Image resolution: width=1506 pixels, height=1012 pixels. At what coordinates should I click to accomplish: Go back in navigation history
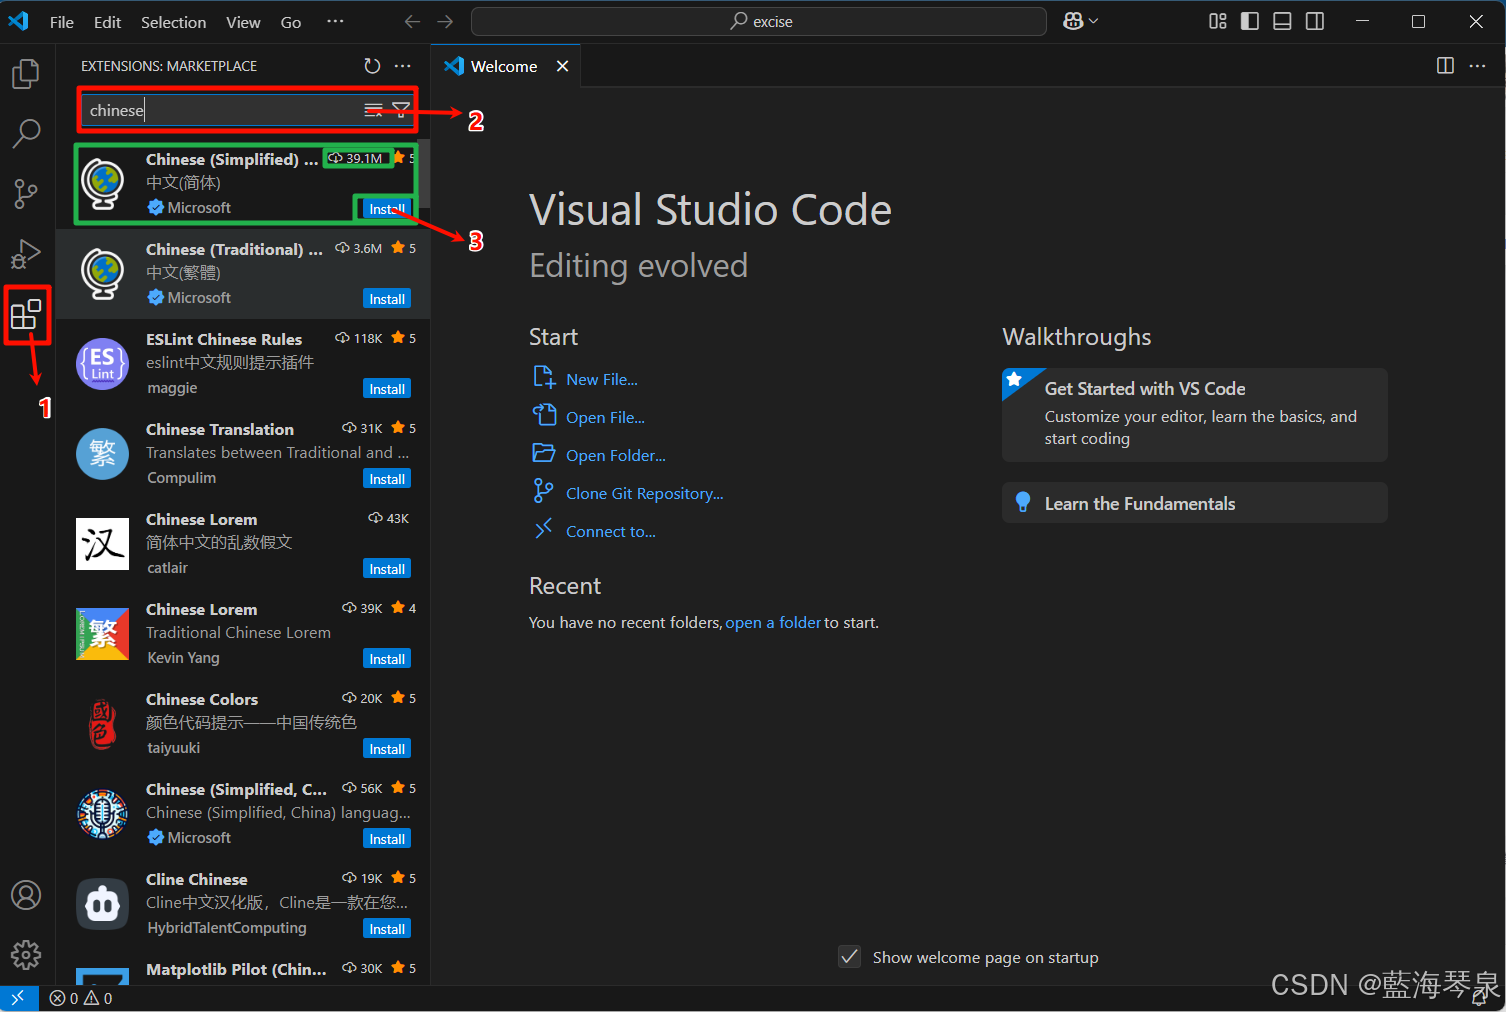(412, 22)
